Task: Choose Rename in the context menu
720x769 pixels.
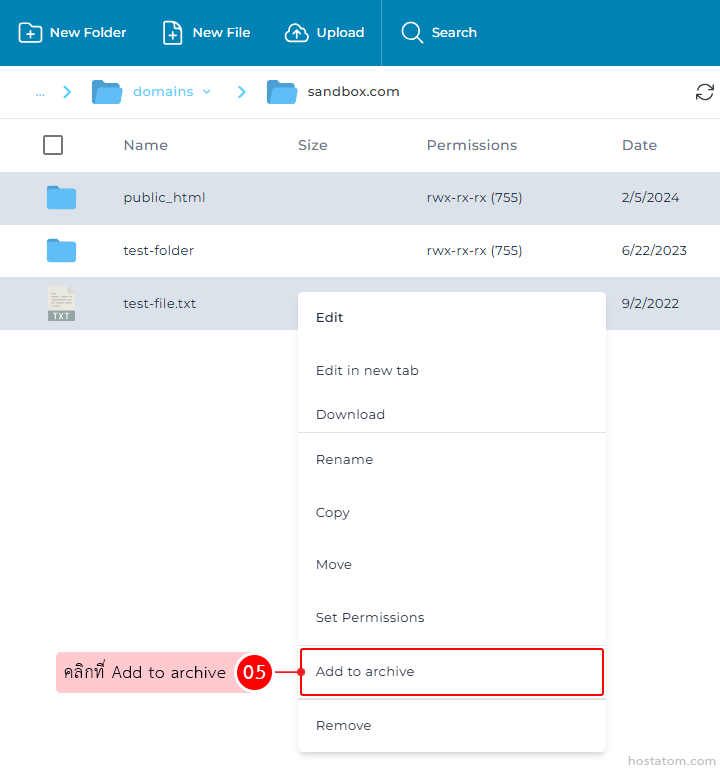Action: (344, 460)
